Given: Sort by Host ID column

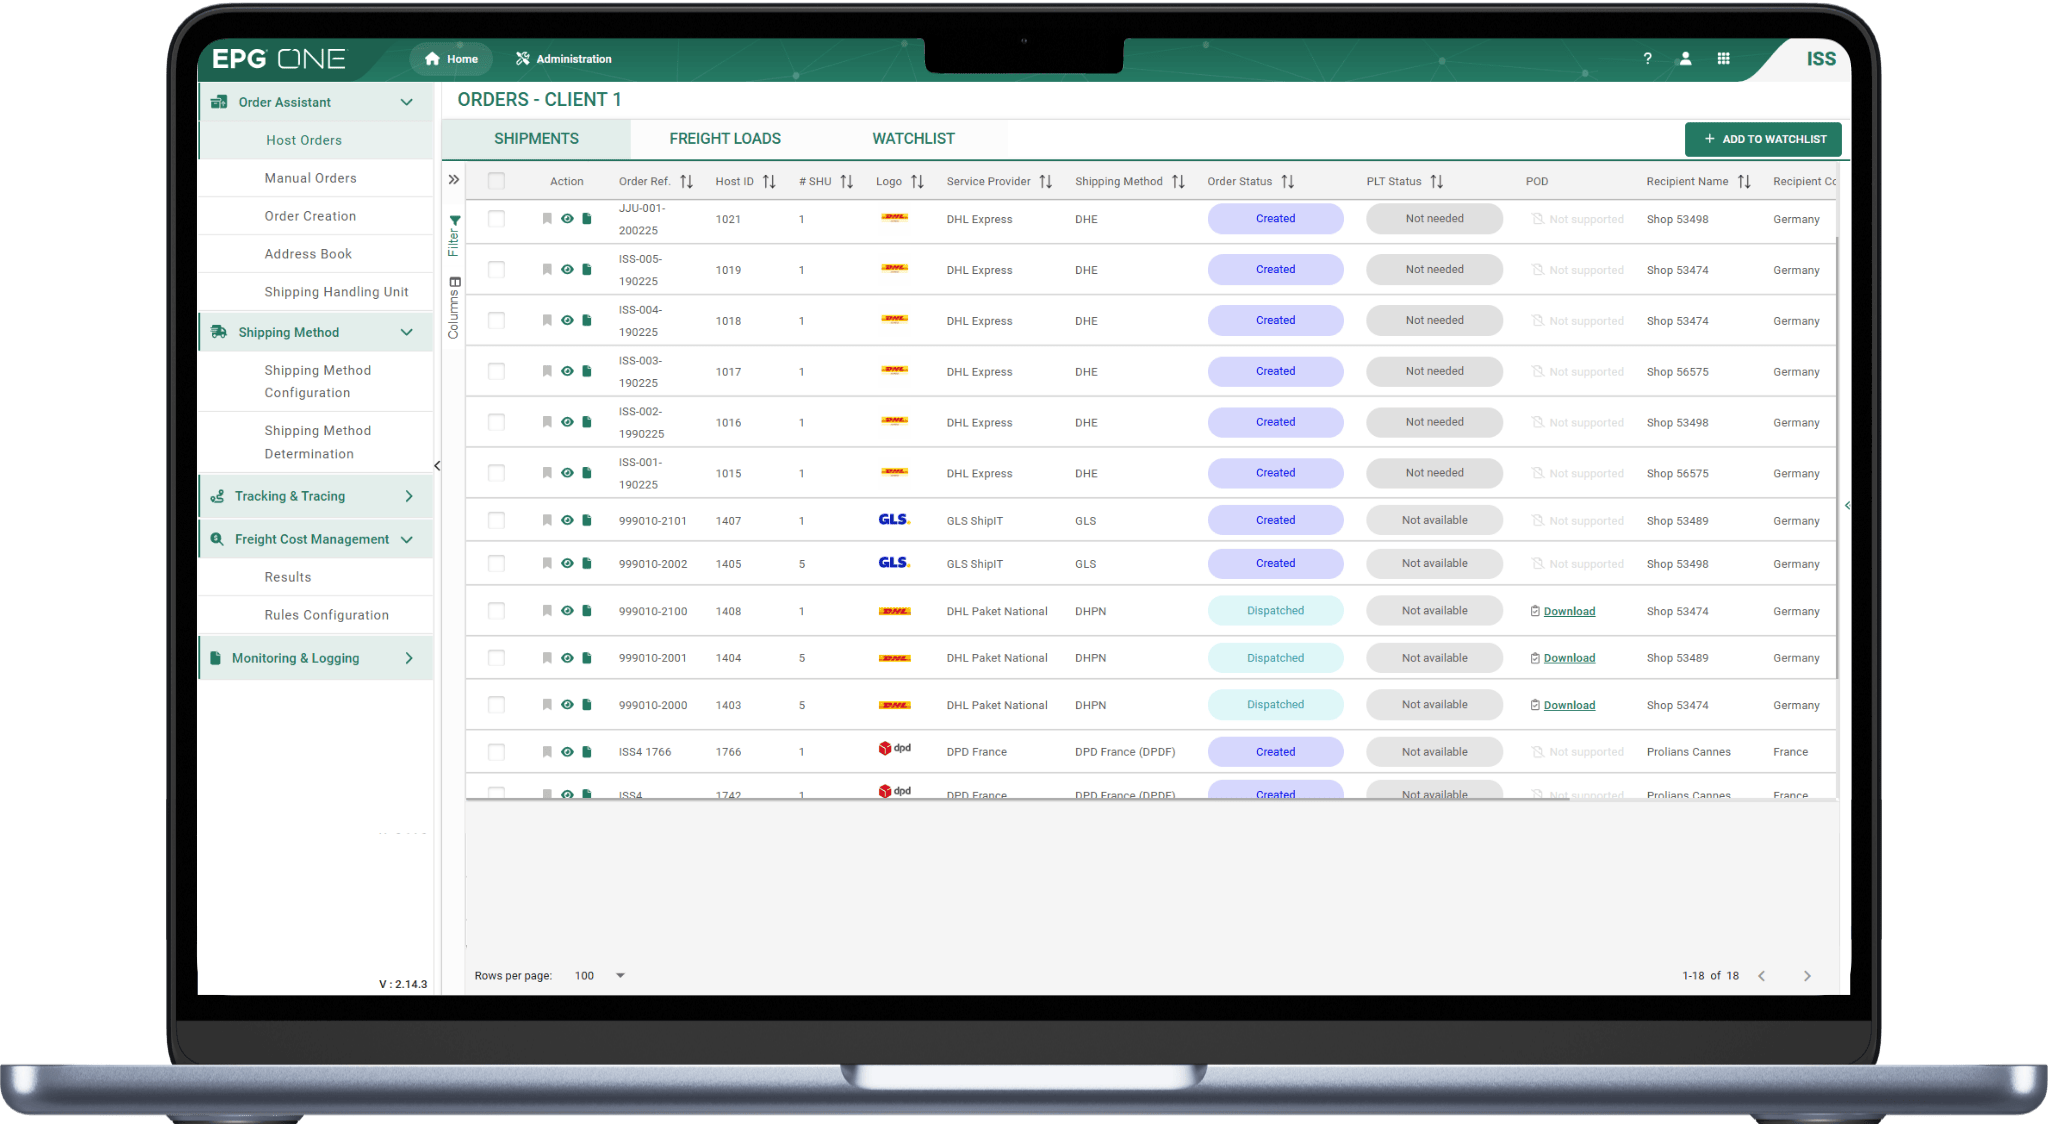Looking at the screenshot, I should point(769,182).
